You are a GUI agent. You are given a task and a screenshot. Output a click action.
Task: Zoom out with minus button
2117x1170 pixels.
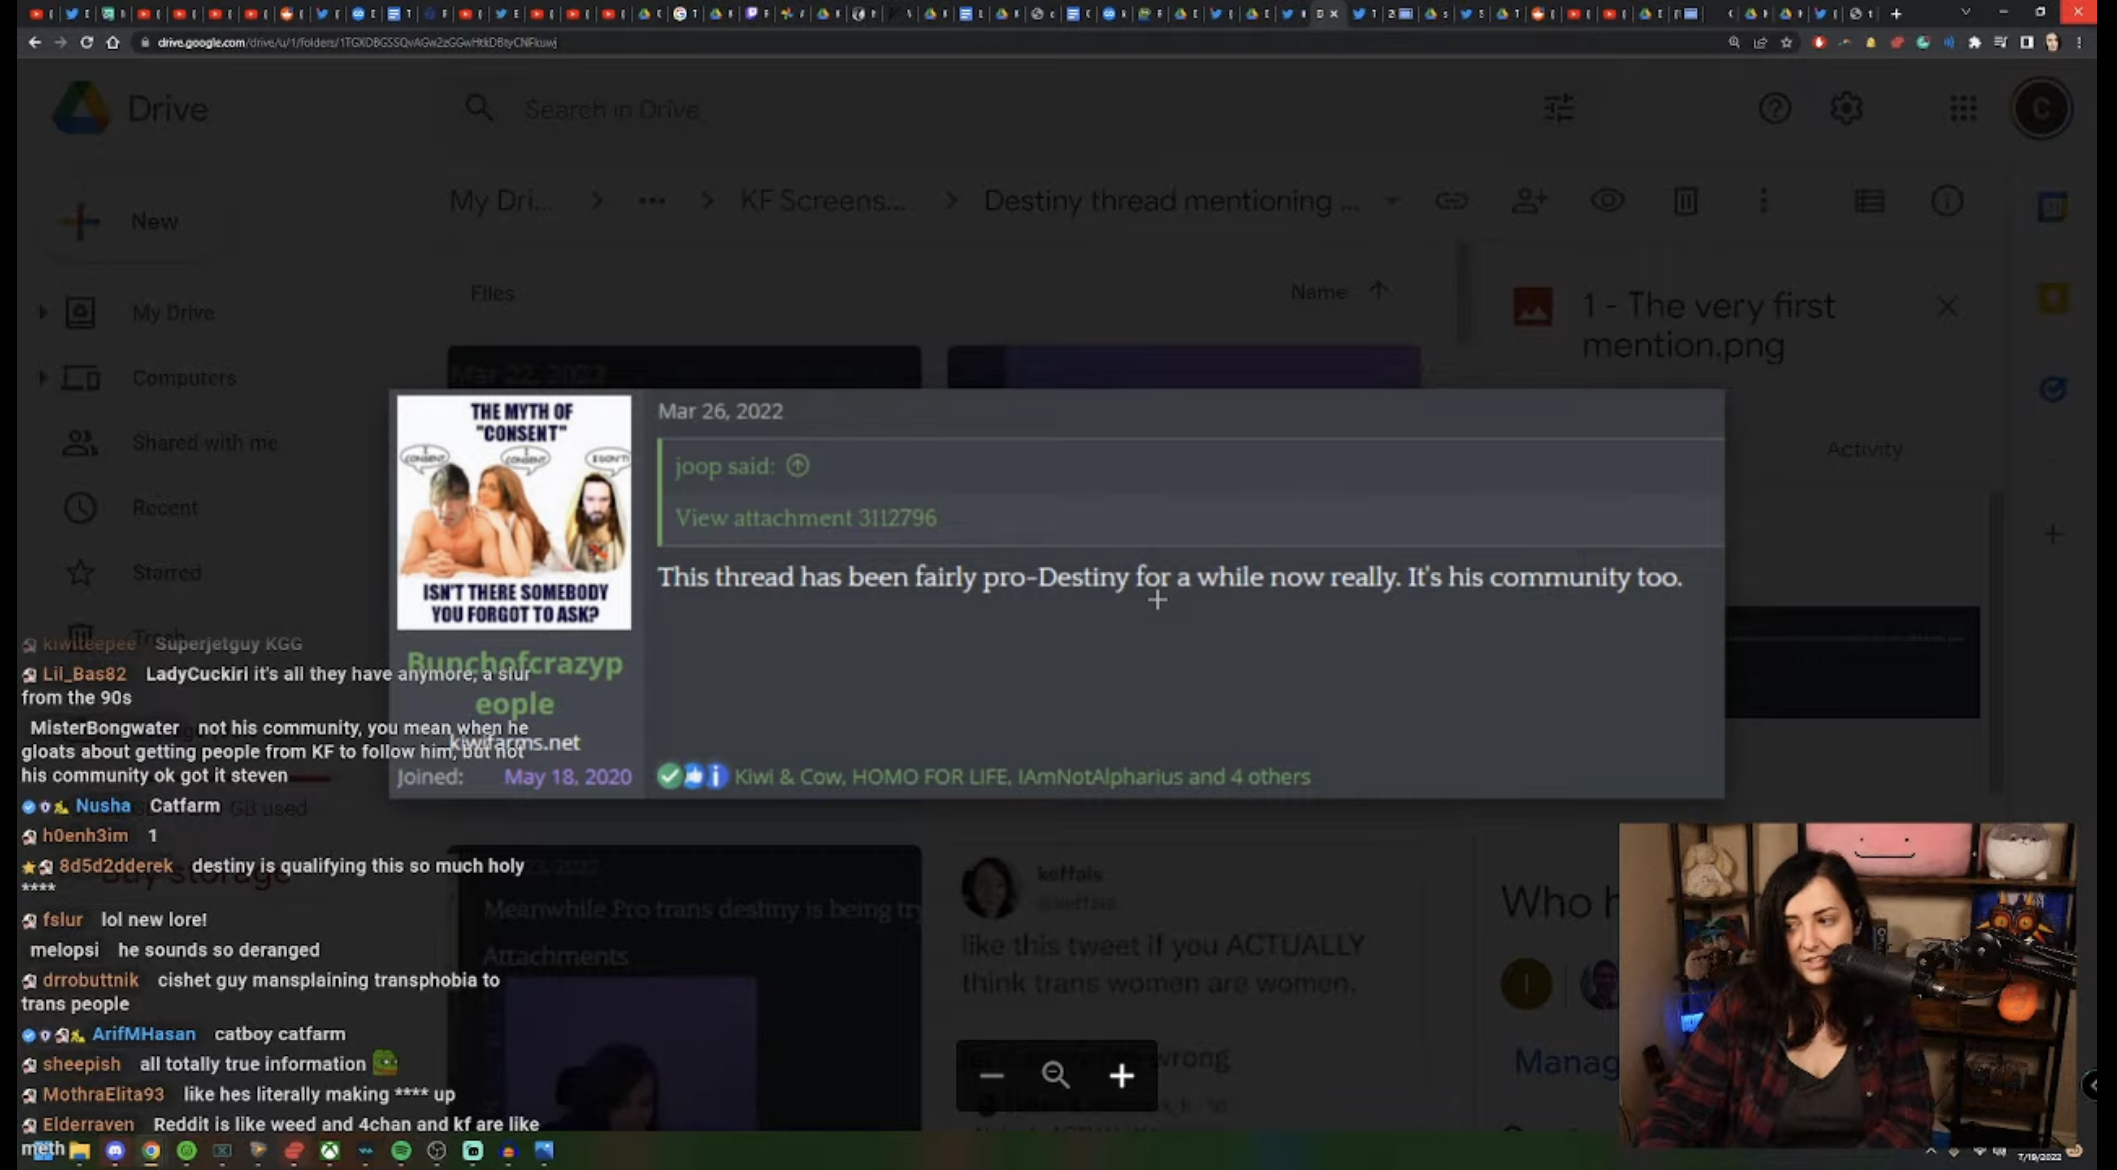pyautogui.click(x=991, y=1075)
